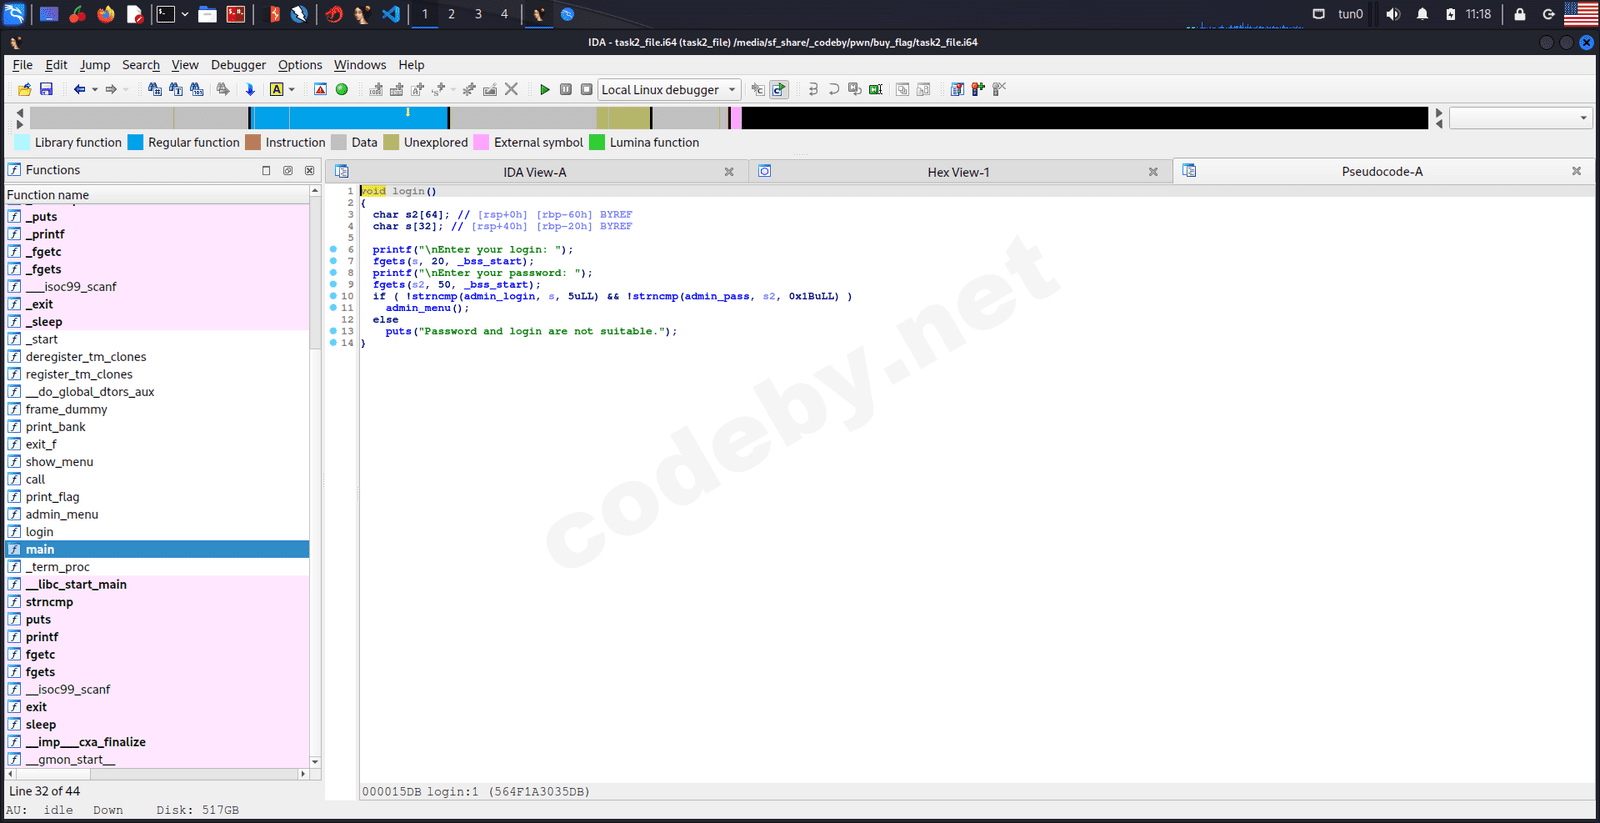Toggle the breakpoint dot on line 6
This screenshot has width=1600, height=823.
[x=333, y=249]
